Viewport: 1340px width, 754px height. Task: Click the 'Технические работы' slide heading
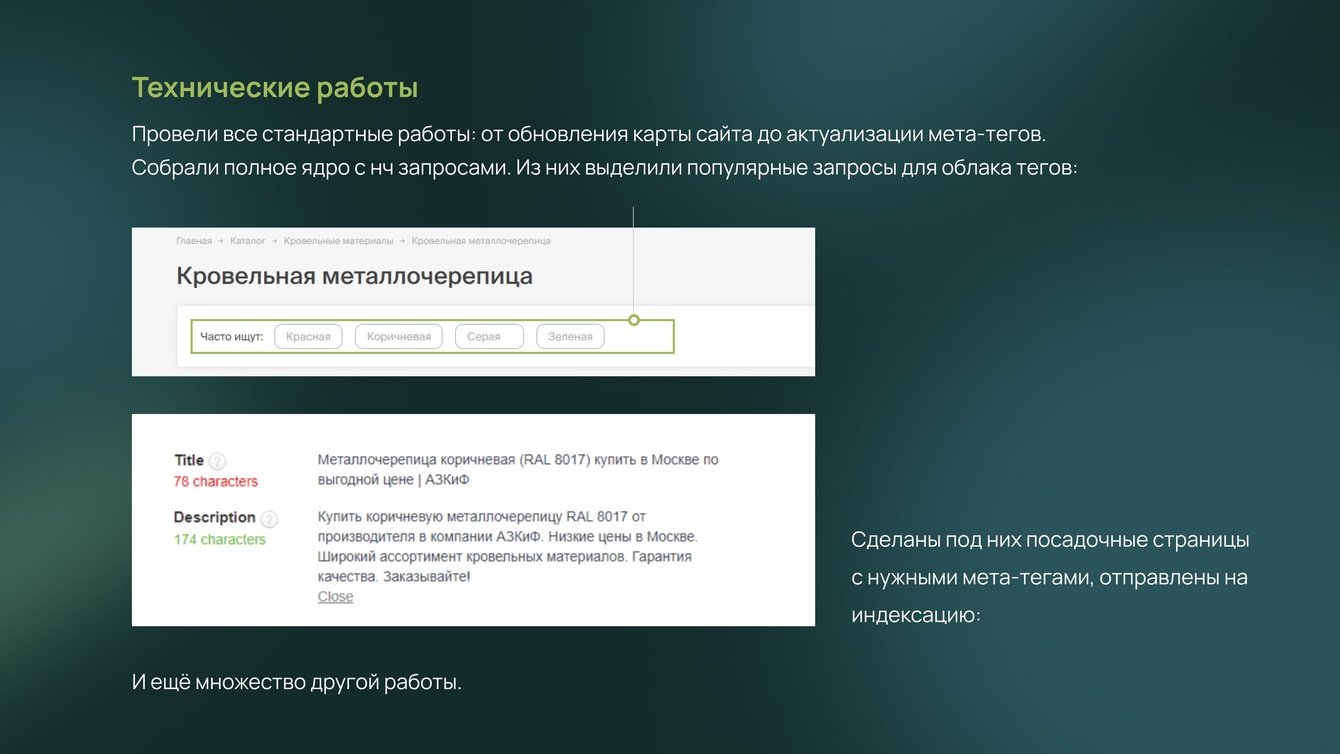275,88
